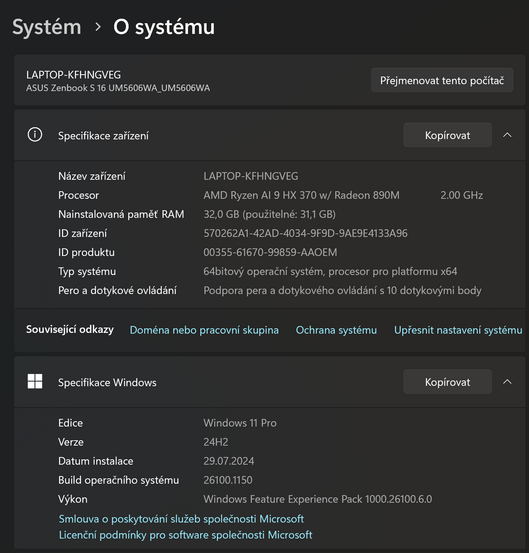Open Licenční podmínky pro software Microsoft link
Screen dimensions: 529x553
[x=186, y=535]
